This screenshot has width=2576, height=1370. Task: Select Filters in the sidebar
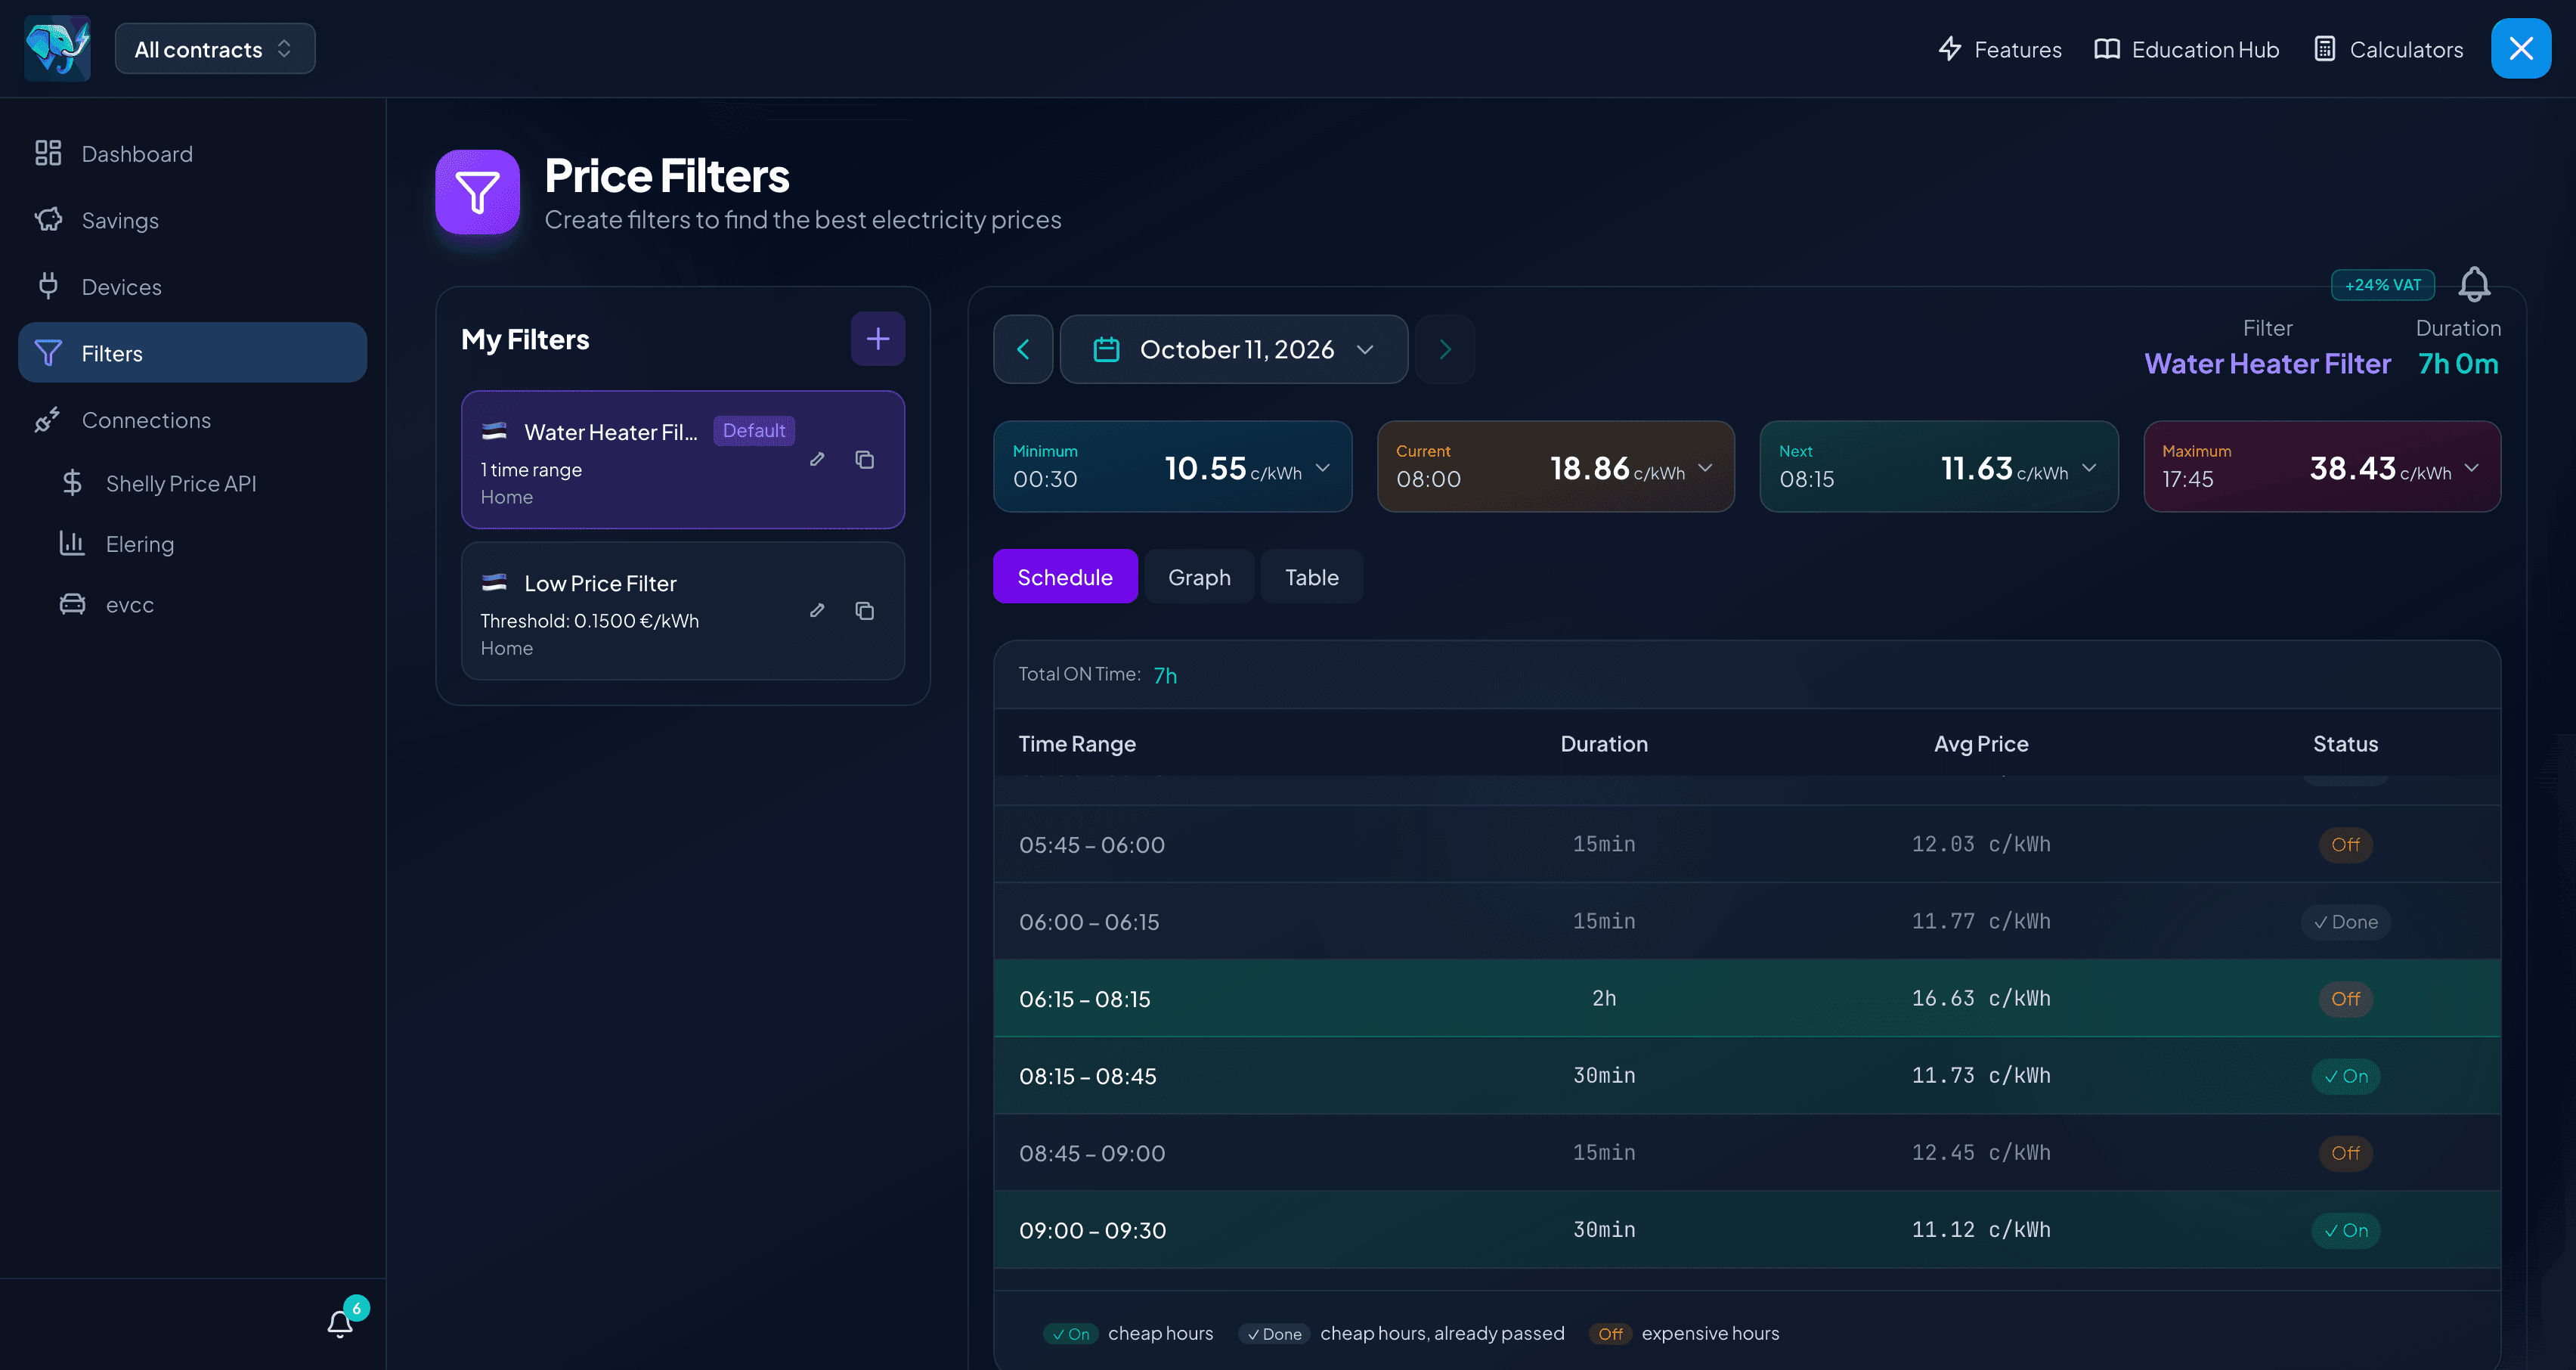[192, 353]
